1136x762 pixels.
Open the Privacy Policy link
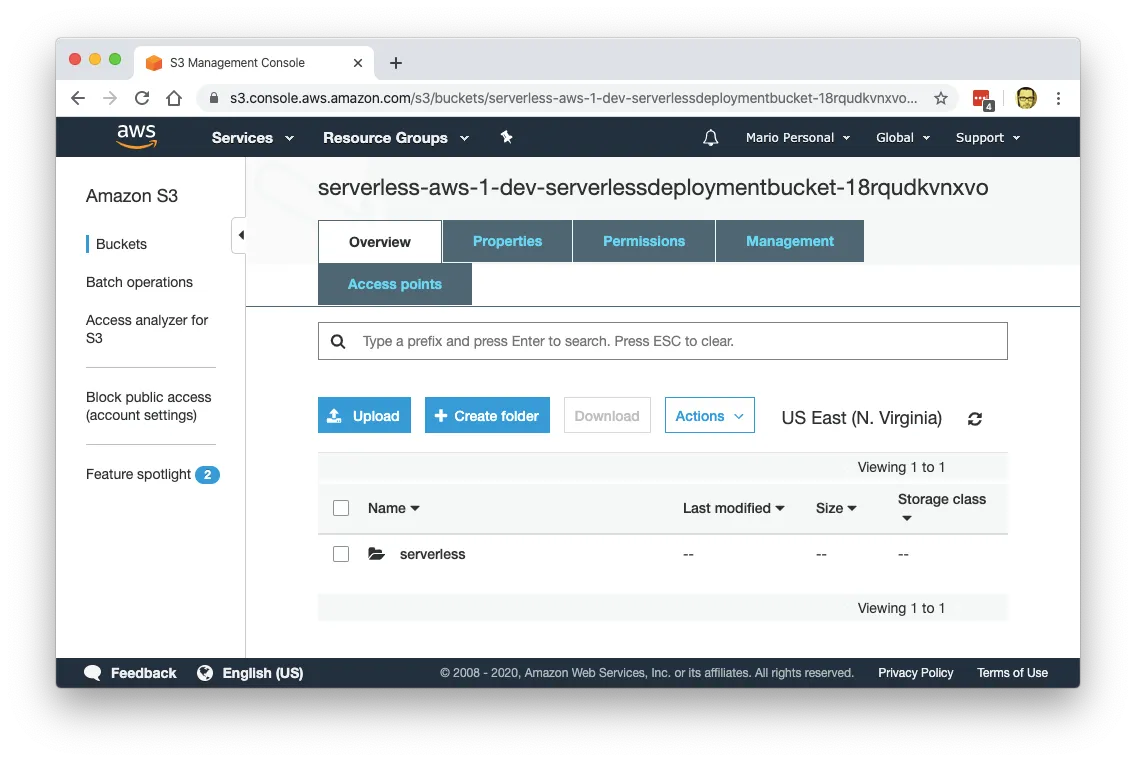(x=916, y=673)
